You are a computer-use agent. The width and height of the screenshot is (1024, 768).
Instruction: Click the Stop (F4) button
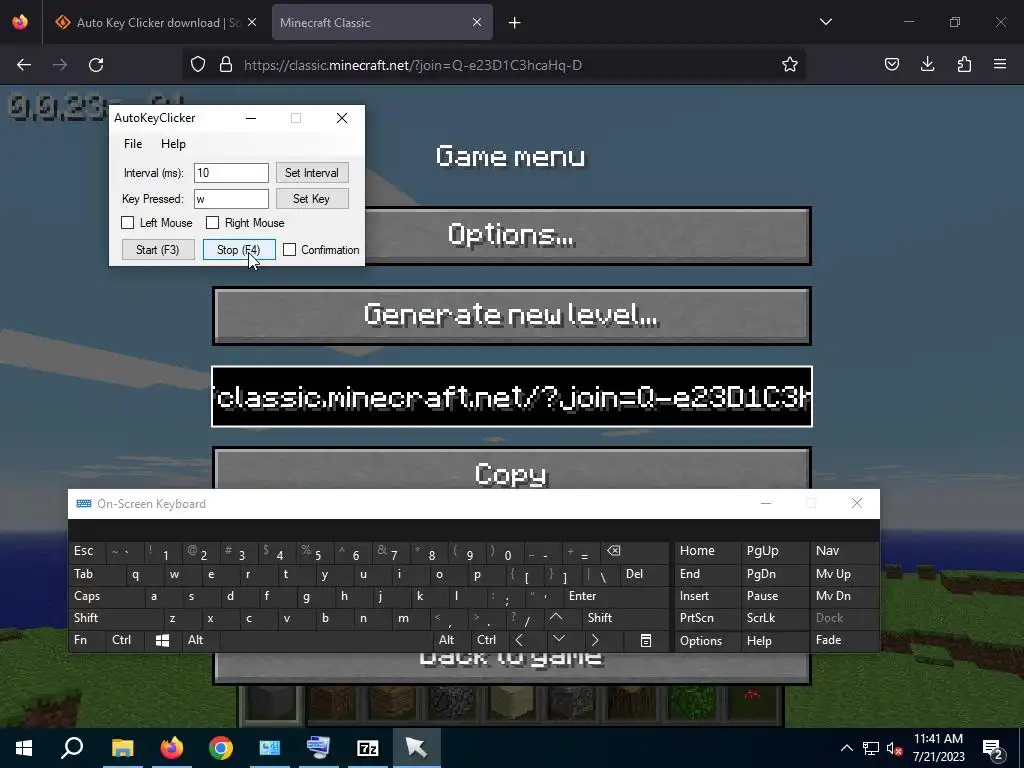[239, 249]
